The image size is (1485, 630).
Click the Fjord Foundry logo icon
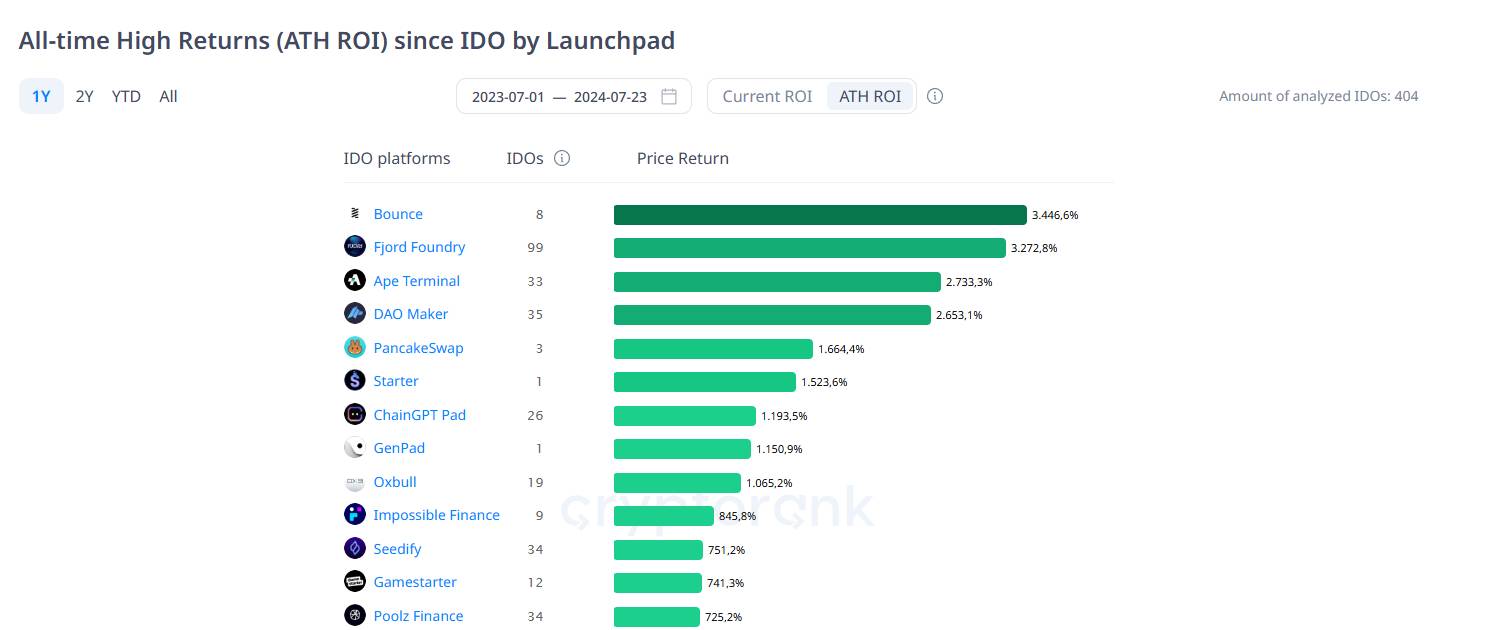tap(355, 247)
